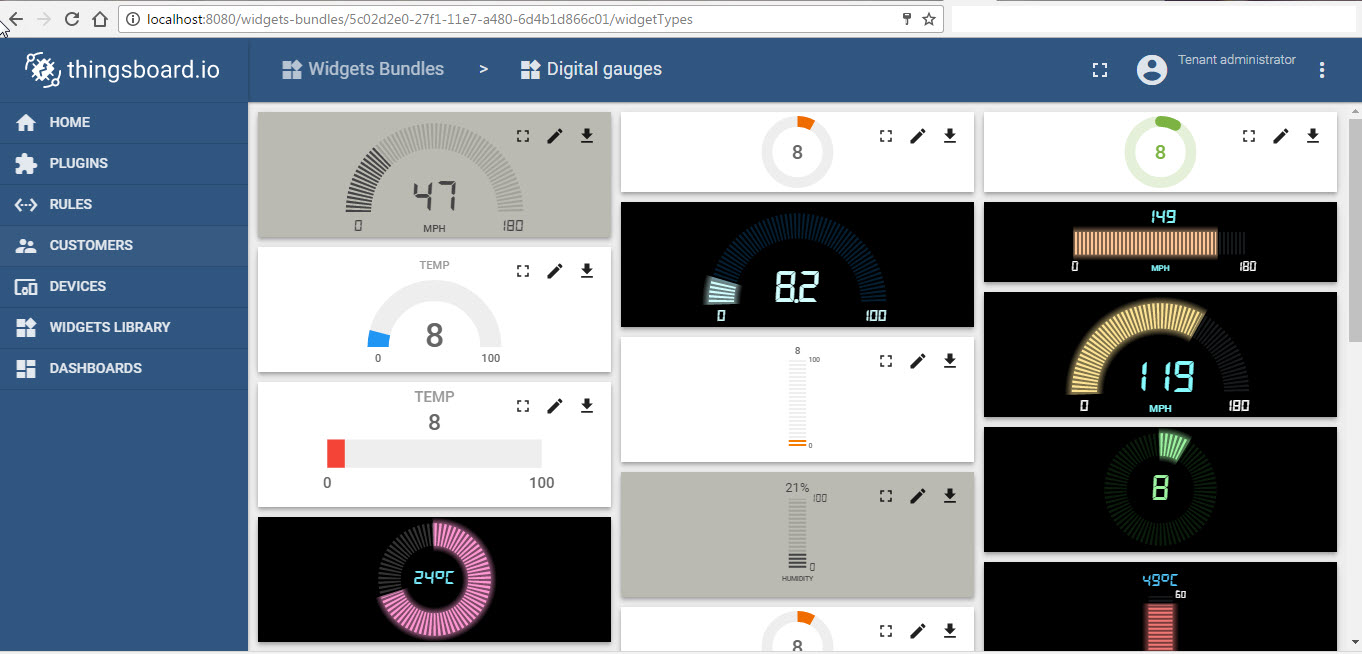Image resolution: width=1362 pixels, height=654 pixels.
Task: Open the user account avatar
Action: point(1151,69)
